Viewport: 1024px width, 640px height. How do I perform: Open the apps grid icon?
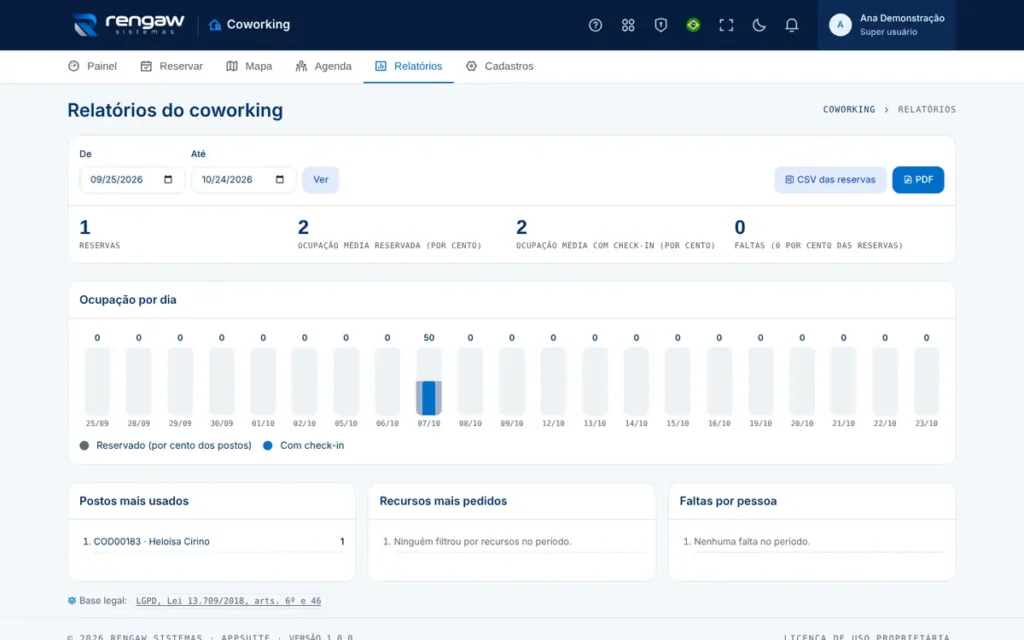point(628,25)
